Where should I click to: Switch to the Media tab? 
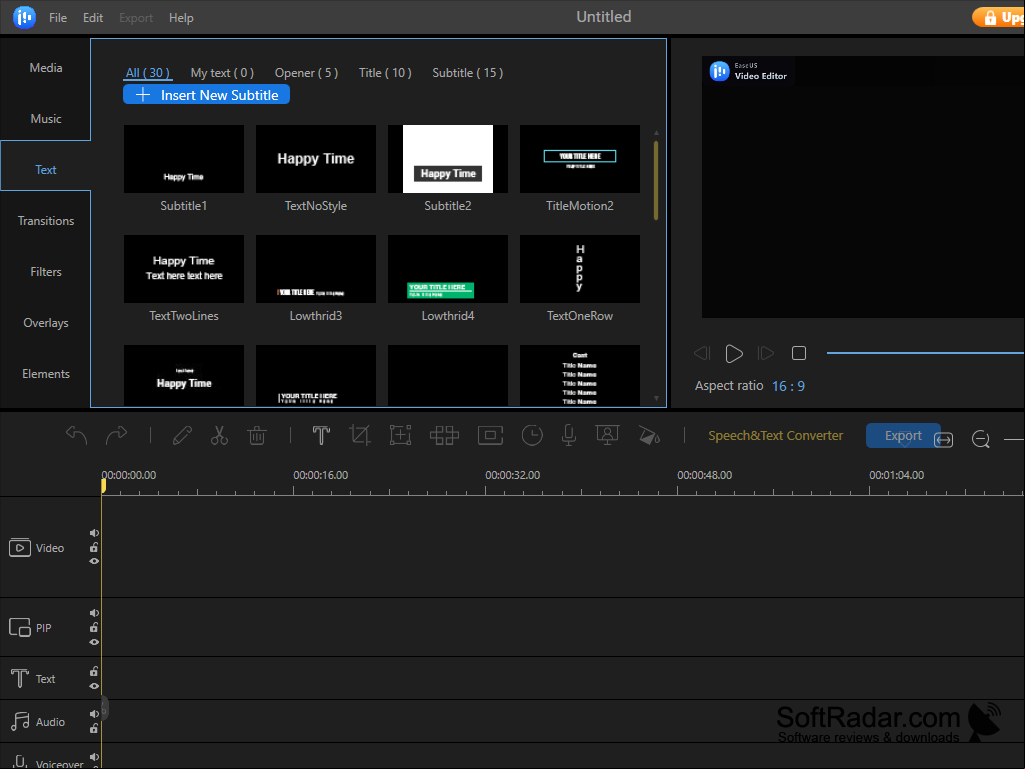pos(45,67)
